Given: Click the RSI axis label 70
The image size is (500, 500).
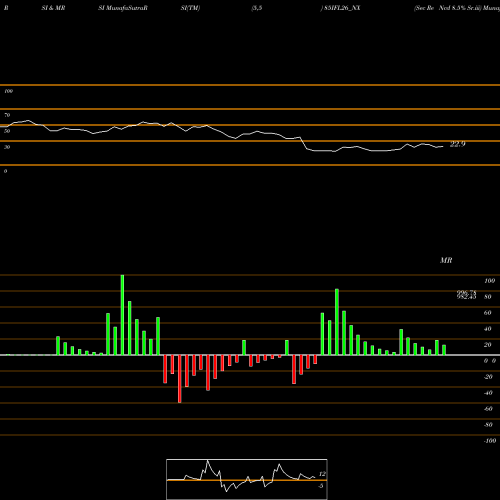Looking at the screenshot, I should (x=7, y=115).
